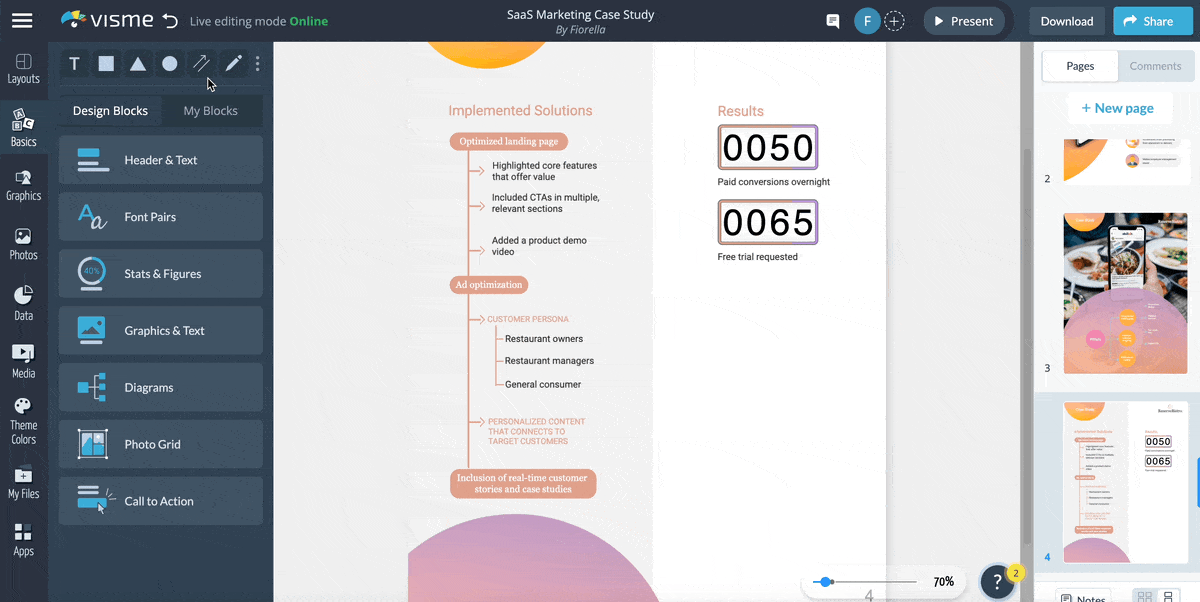
Task: Switch to grid page view
Action: pyautogui.click(x=1145, y=597)
